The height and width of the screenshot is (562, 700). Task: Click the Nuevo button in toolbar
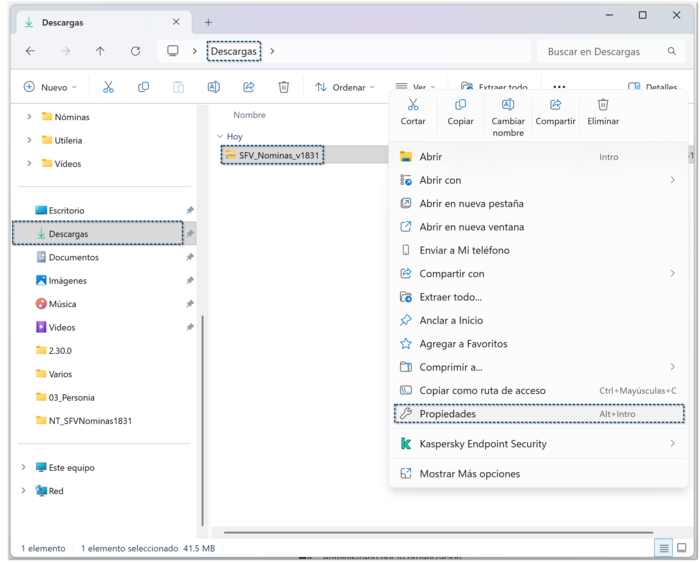(50, 87)
